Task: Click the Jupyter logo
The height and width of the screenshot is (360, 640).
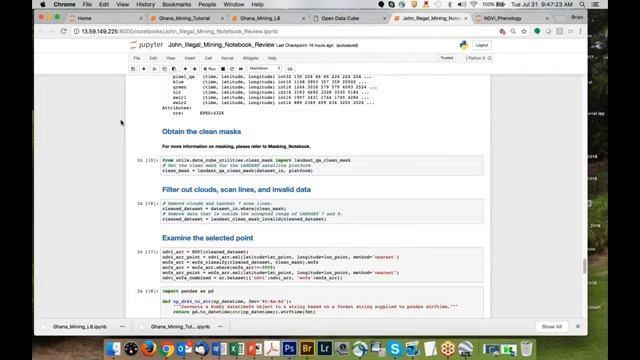Action: [x=147, y=45]
